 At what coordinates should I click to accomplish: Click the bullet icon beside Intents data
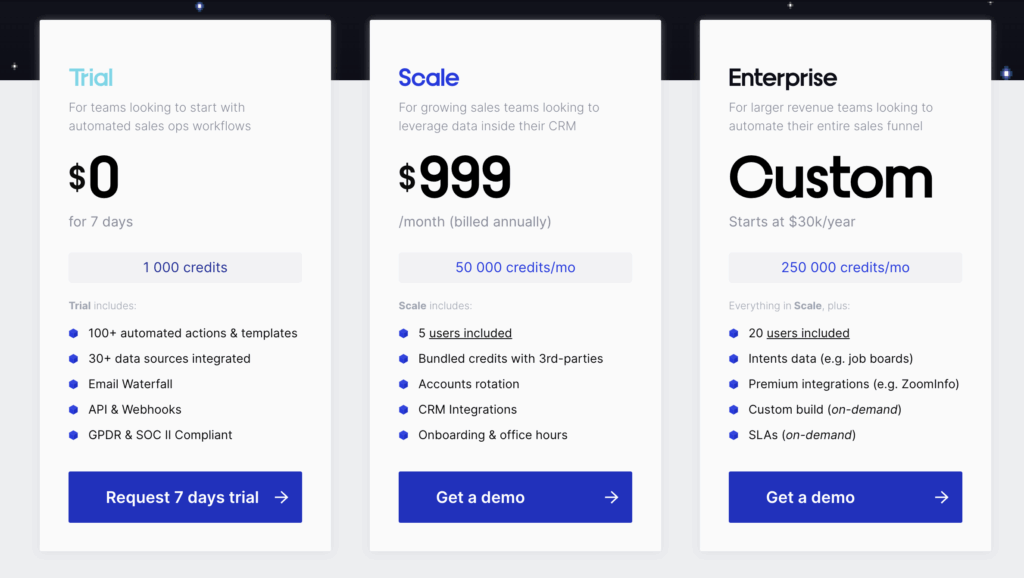click(734, 358)
